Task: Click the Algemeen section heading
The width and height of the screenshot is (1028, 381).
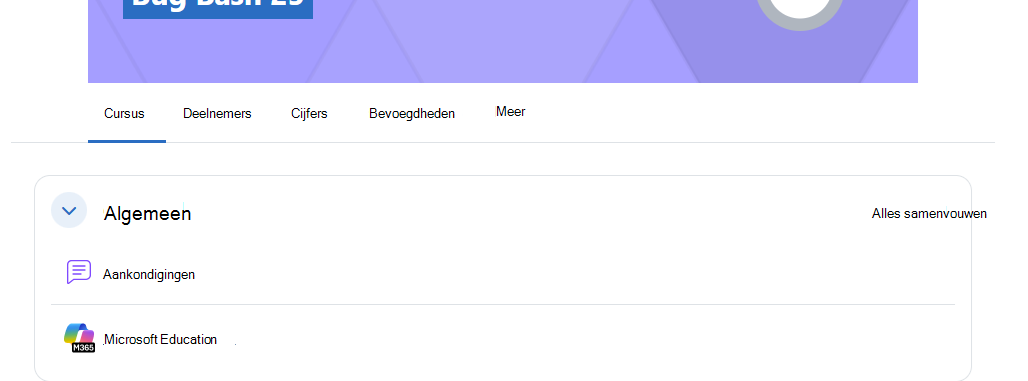Action: [148, 214]
